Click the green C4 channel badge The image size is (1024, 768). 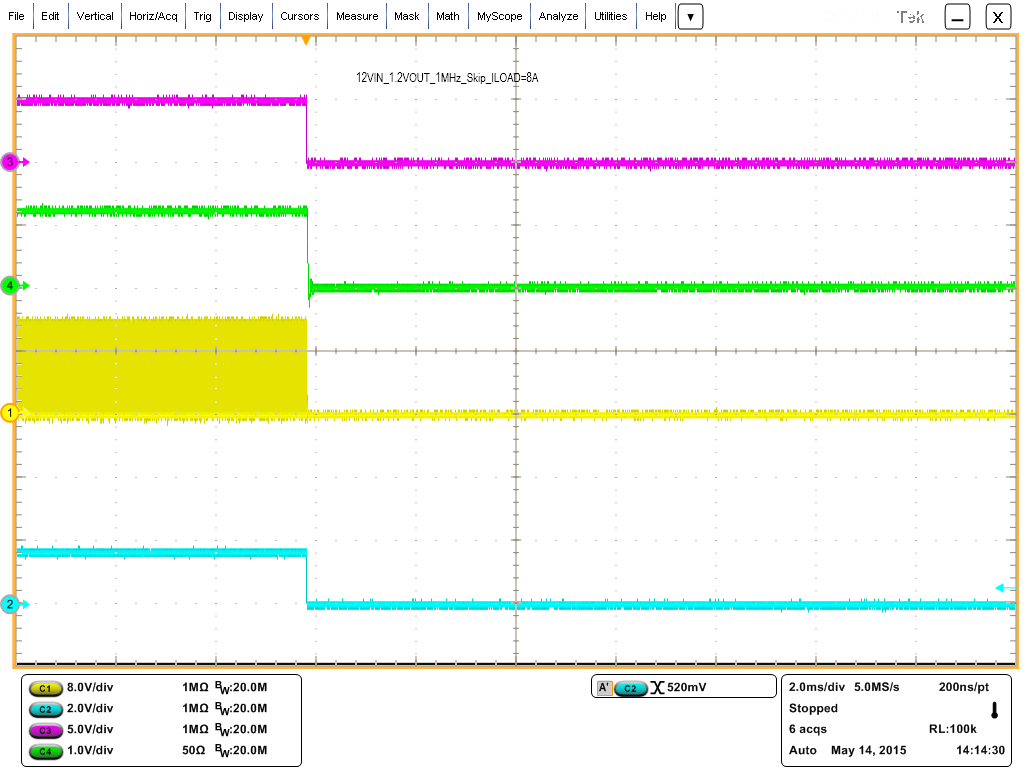(46, 751)
